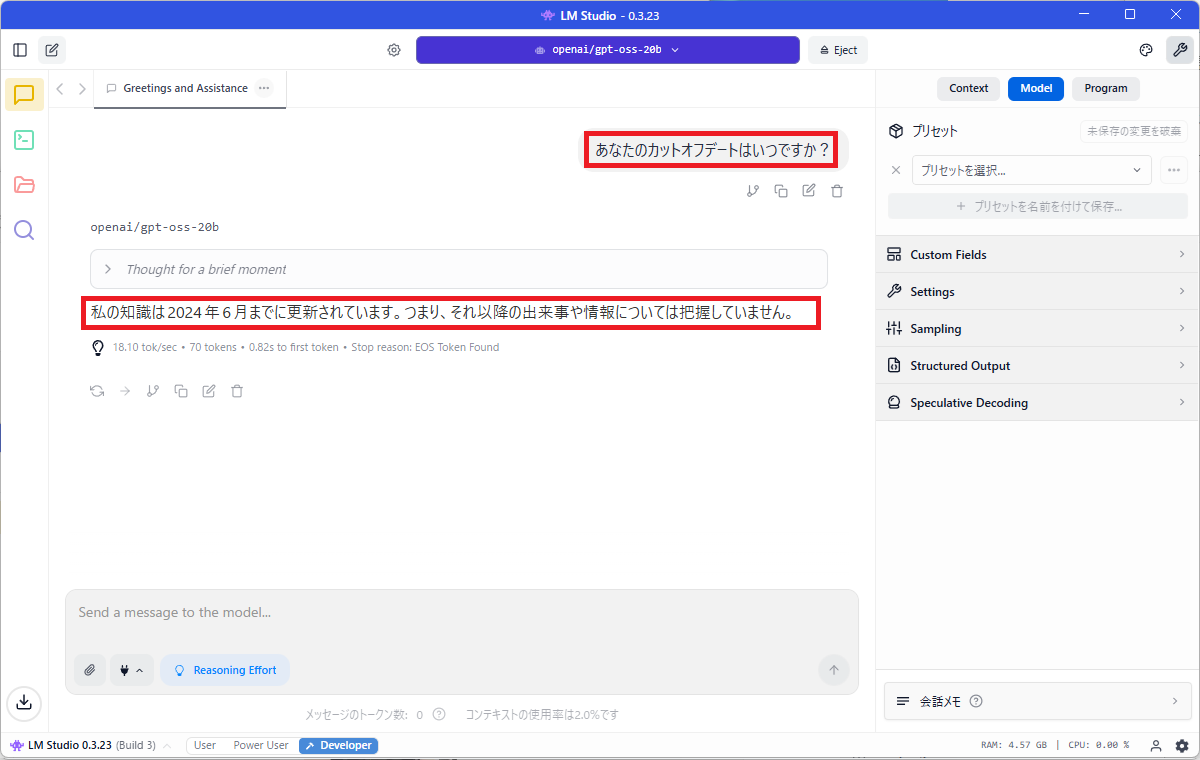Screen dimensions: 1200x760
Task: Toggle Reasoning Effort option
Action: [x=225, y=670]
